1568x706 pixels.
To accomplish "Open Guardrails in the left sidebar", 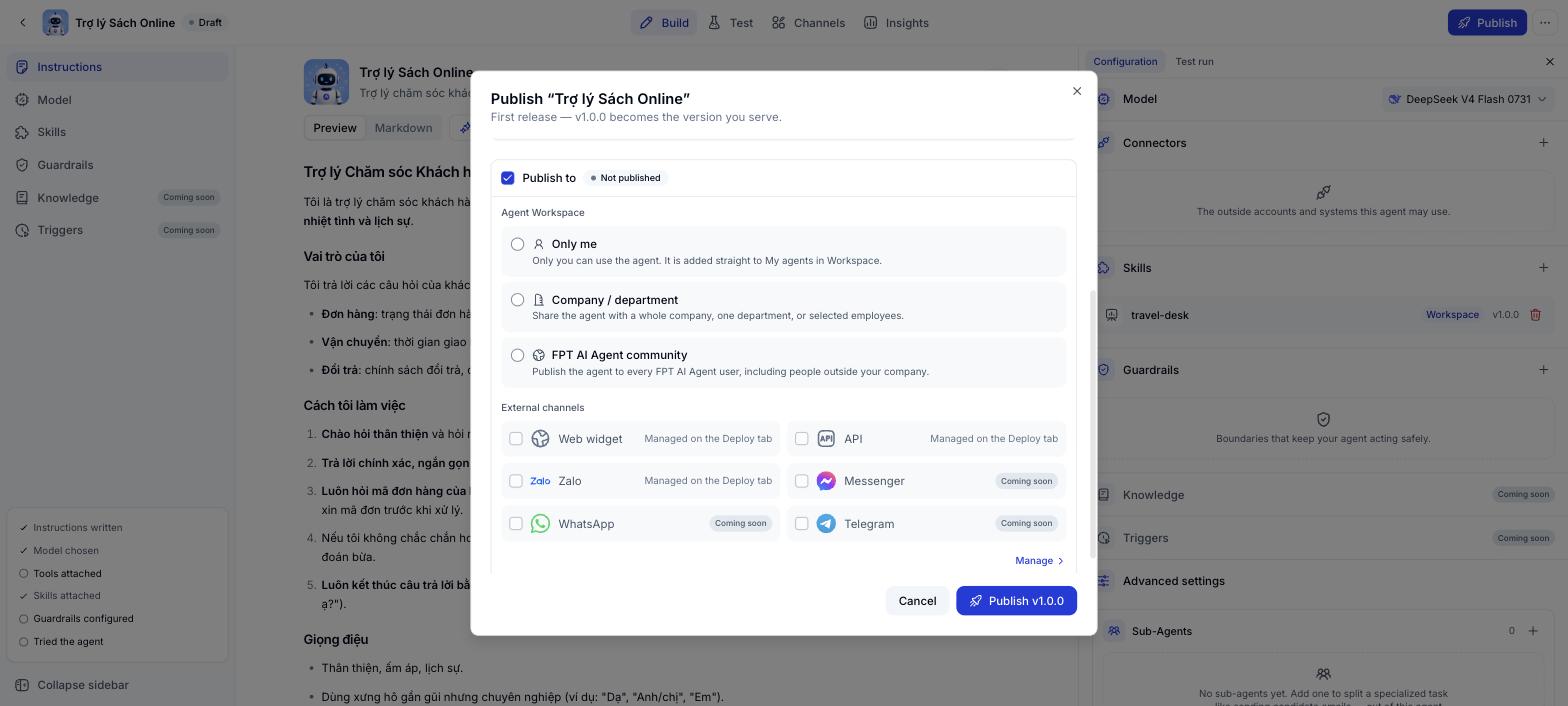I will pos(118,165).
